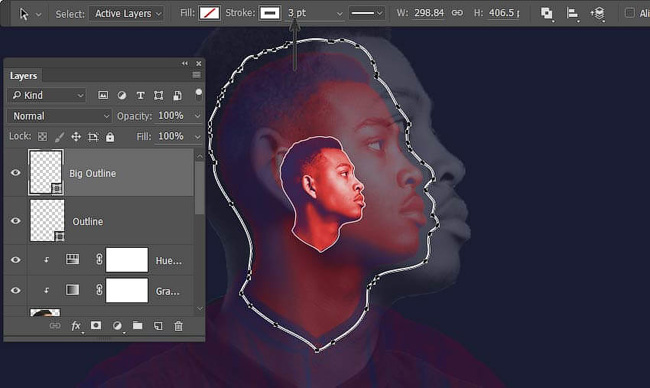Open the Kind filter dropdown
Viewport: 650px width, 388px height.
pos(47,95)
